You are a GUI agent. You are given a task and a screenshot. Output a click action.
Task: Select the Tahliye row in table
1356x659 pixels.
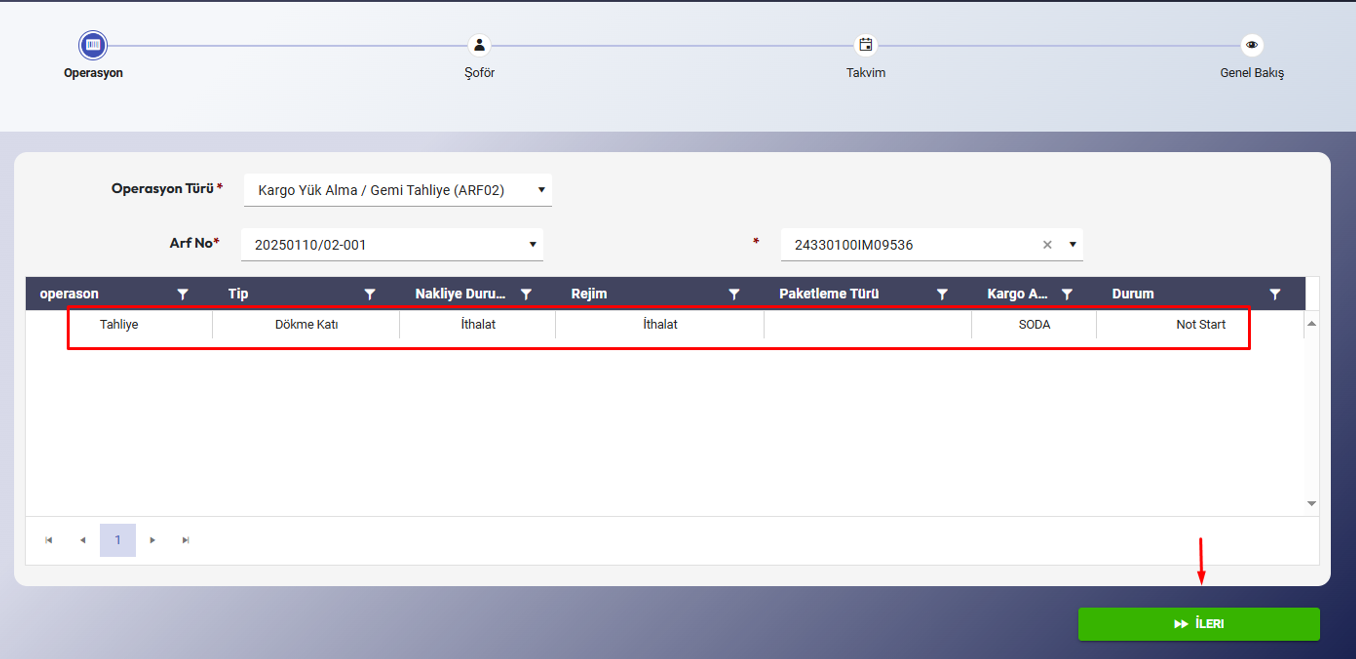(x=119, y=325)
